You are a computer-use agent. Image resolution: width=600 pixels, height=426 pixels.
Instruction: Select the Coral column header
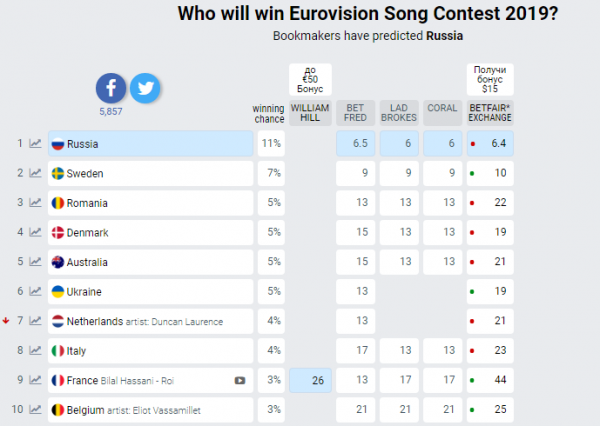[442, 113]
